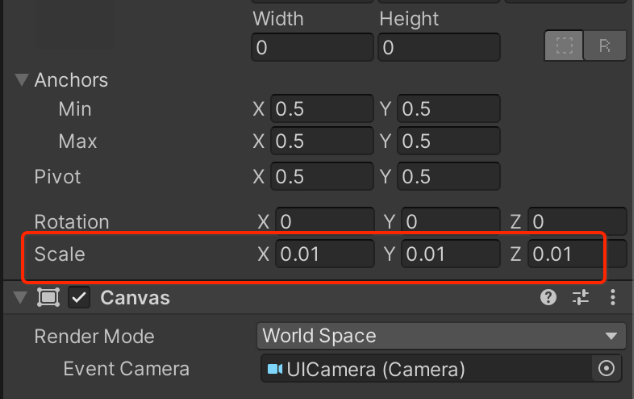
Task: Click the Pivot Y value field
Action: (449, 177)
